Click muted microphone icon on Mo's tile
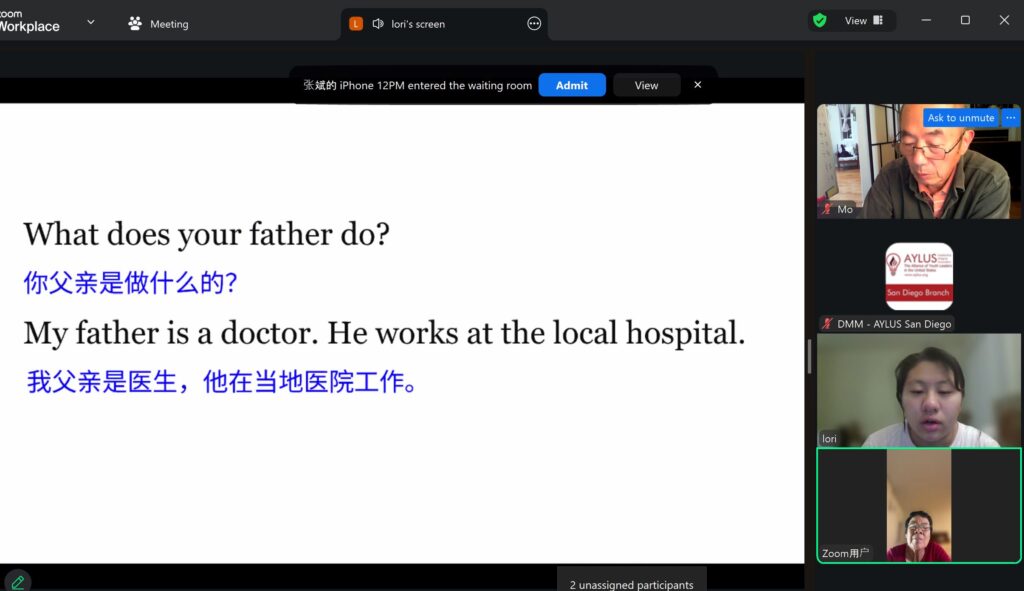Viewport: 1024px width, 591px height. point(827,210)
